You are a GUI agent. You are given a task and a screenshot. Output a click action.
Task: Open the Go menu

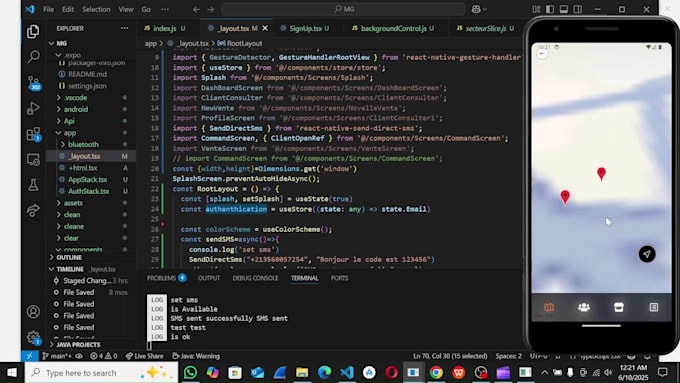click(146, 9)
